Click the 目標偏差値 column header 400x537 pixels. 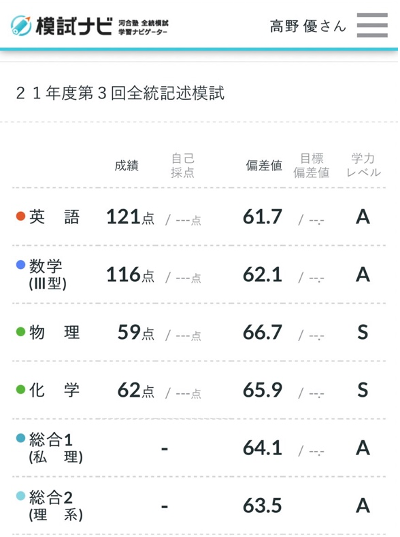coord(311,165)
